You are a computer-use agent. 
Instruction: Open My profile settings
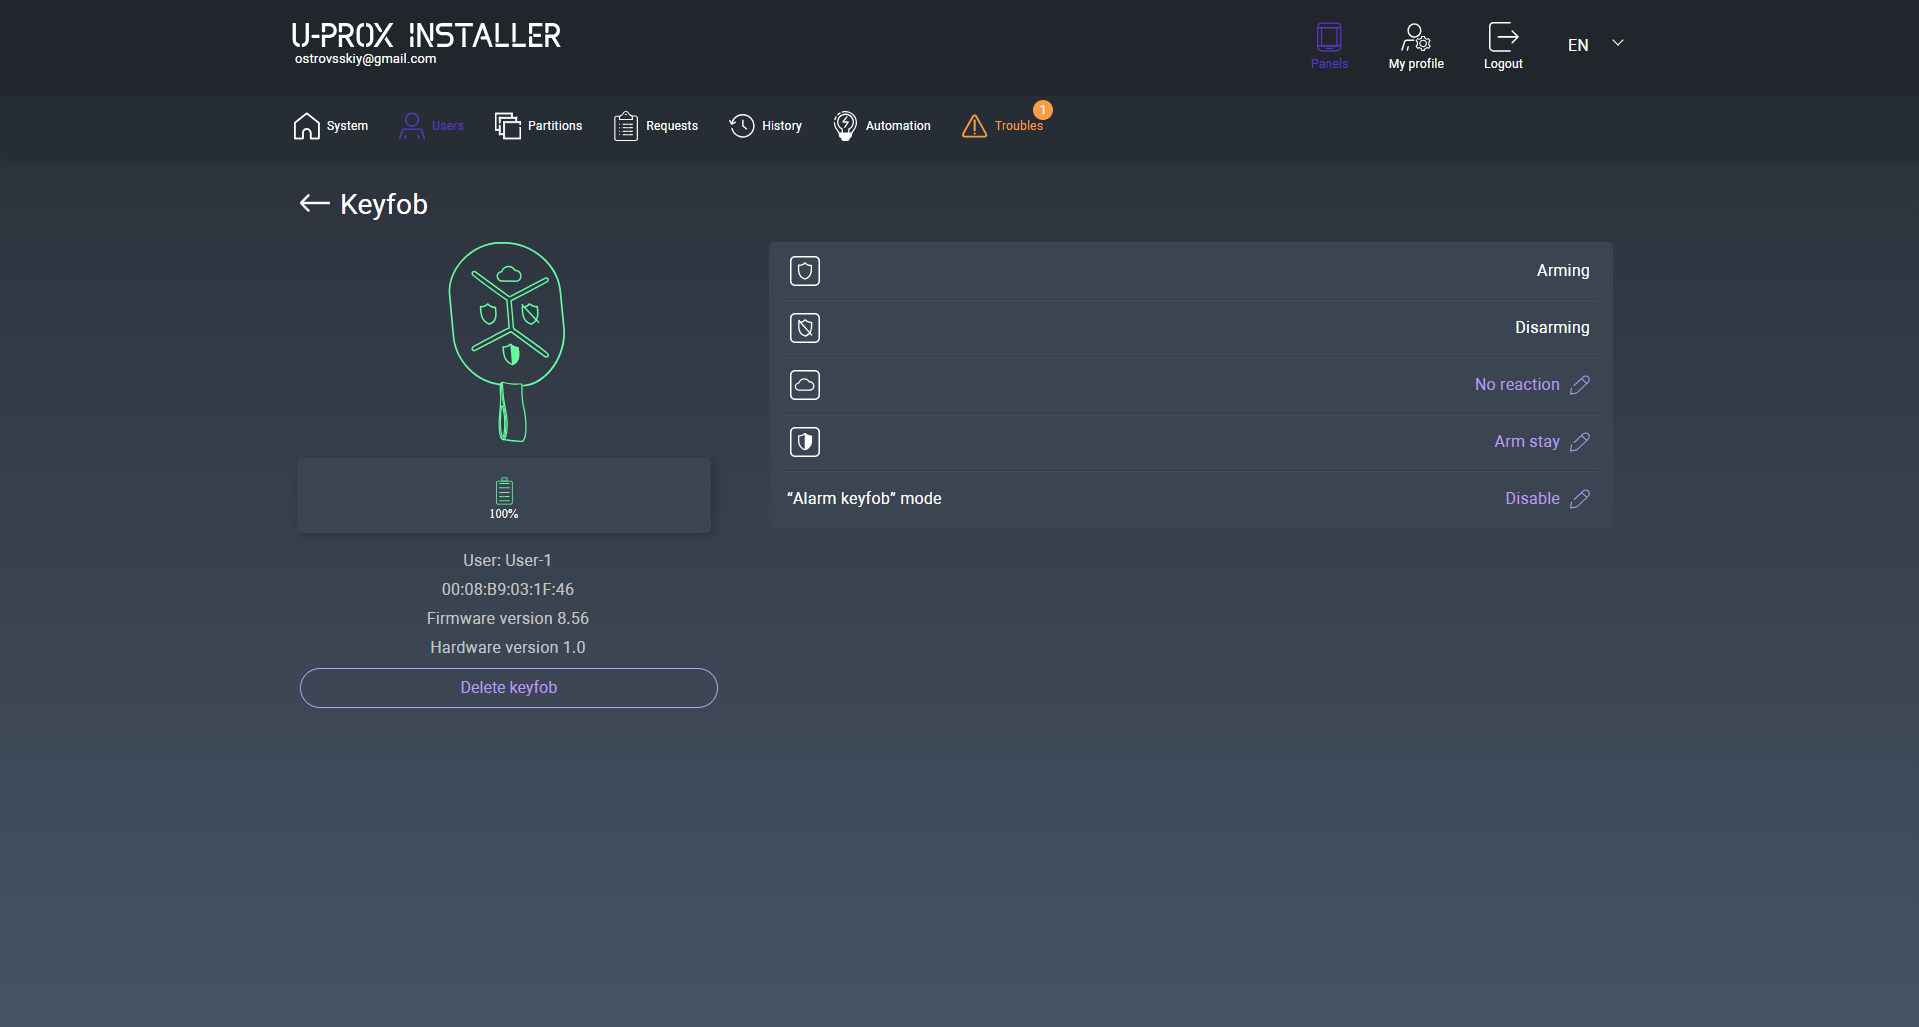click(1415, 46)
